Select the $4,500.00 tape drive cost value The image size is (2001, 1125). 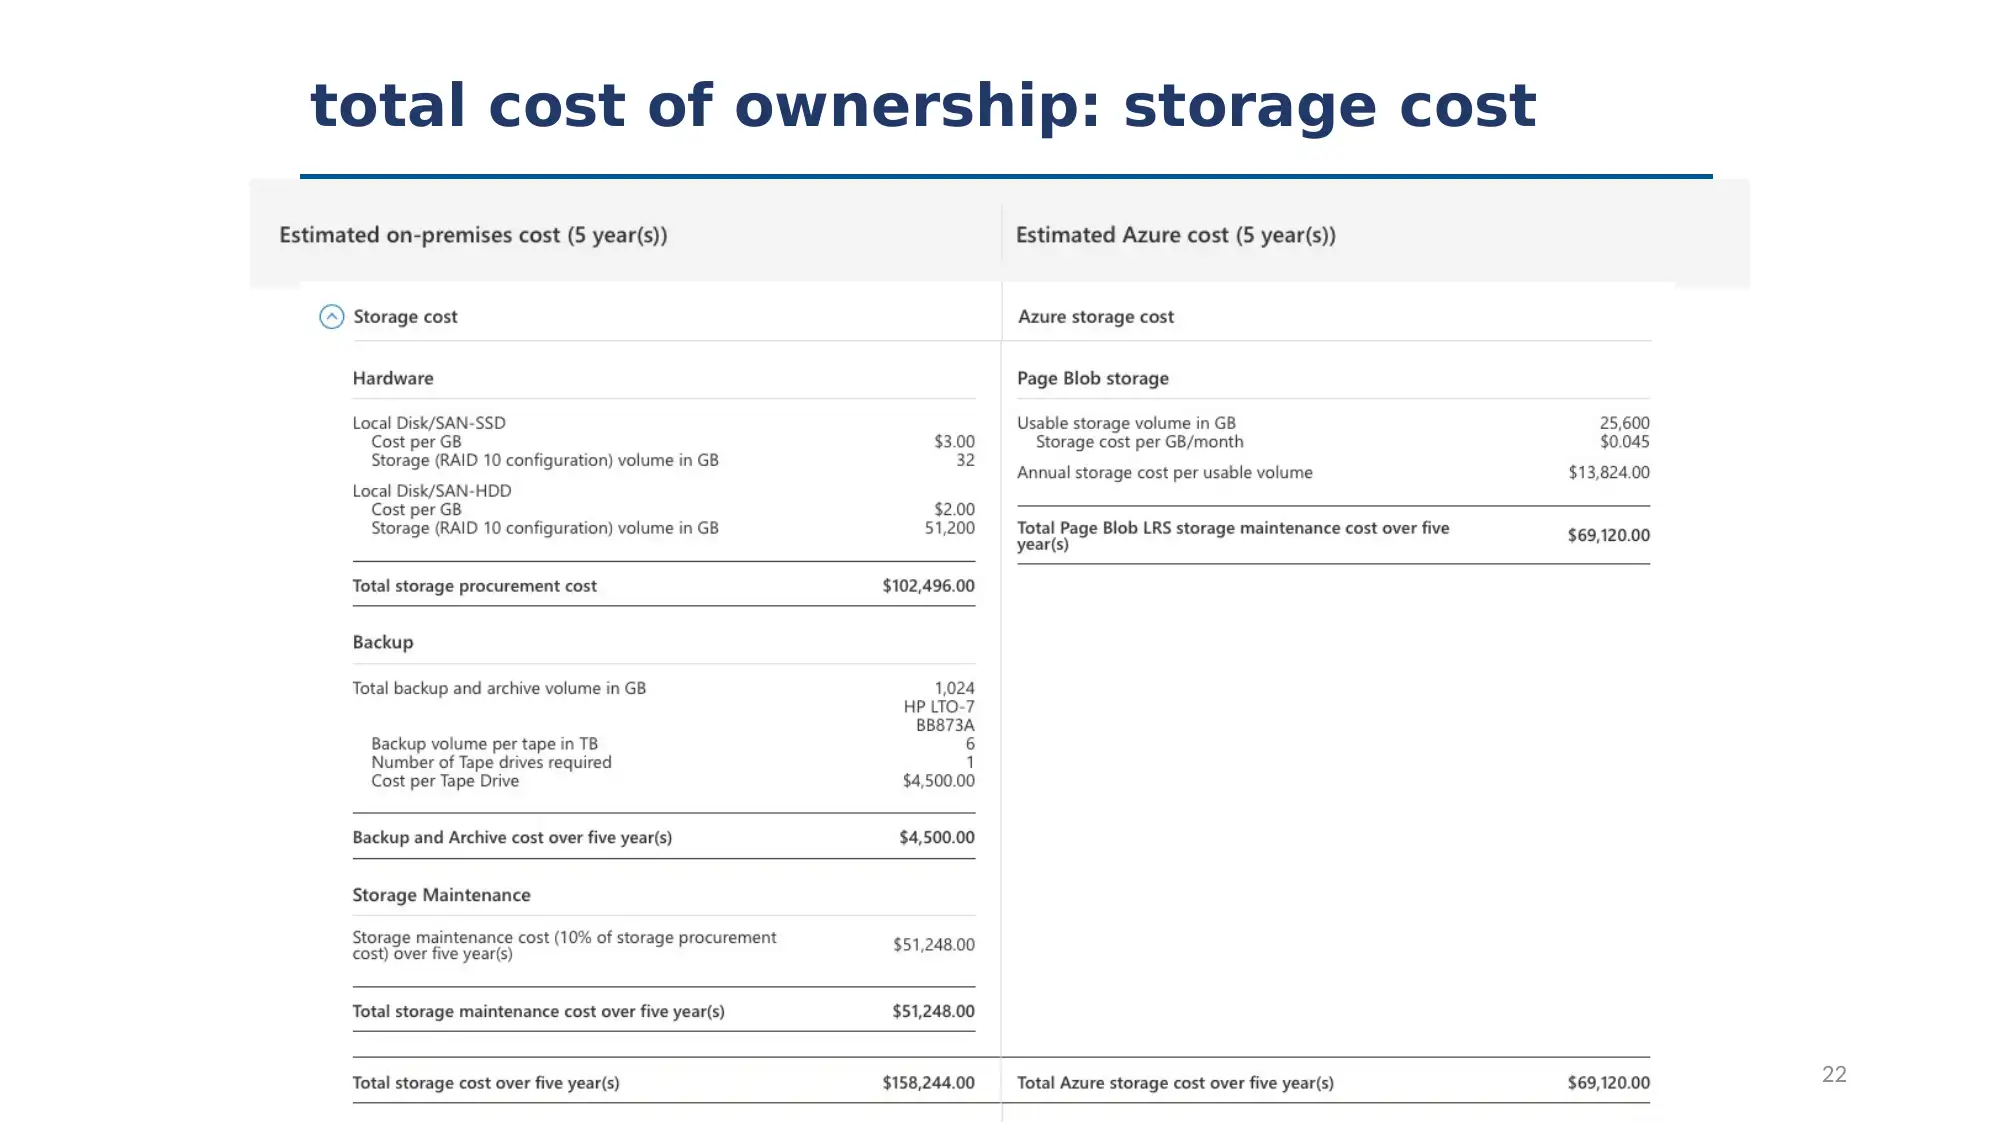pos(938,781)
